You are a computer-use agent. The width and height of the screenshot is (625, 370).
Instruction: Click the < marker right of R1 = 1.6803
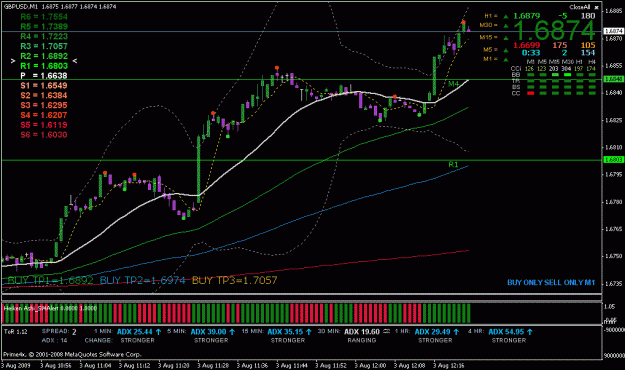(75, 61)
